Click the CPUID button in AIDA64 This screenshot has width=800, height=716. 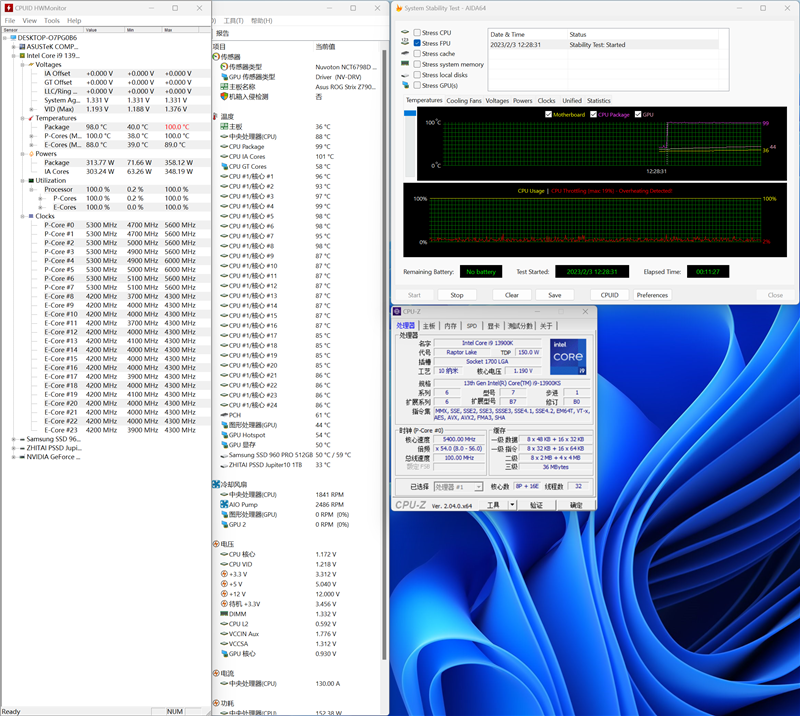point(611,294)
